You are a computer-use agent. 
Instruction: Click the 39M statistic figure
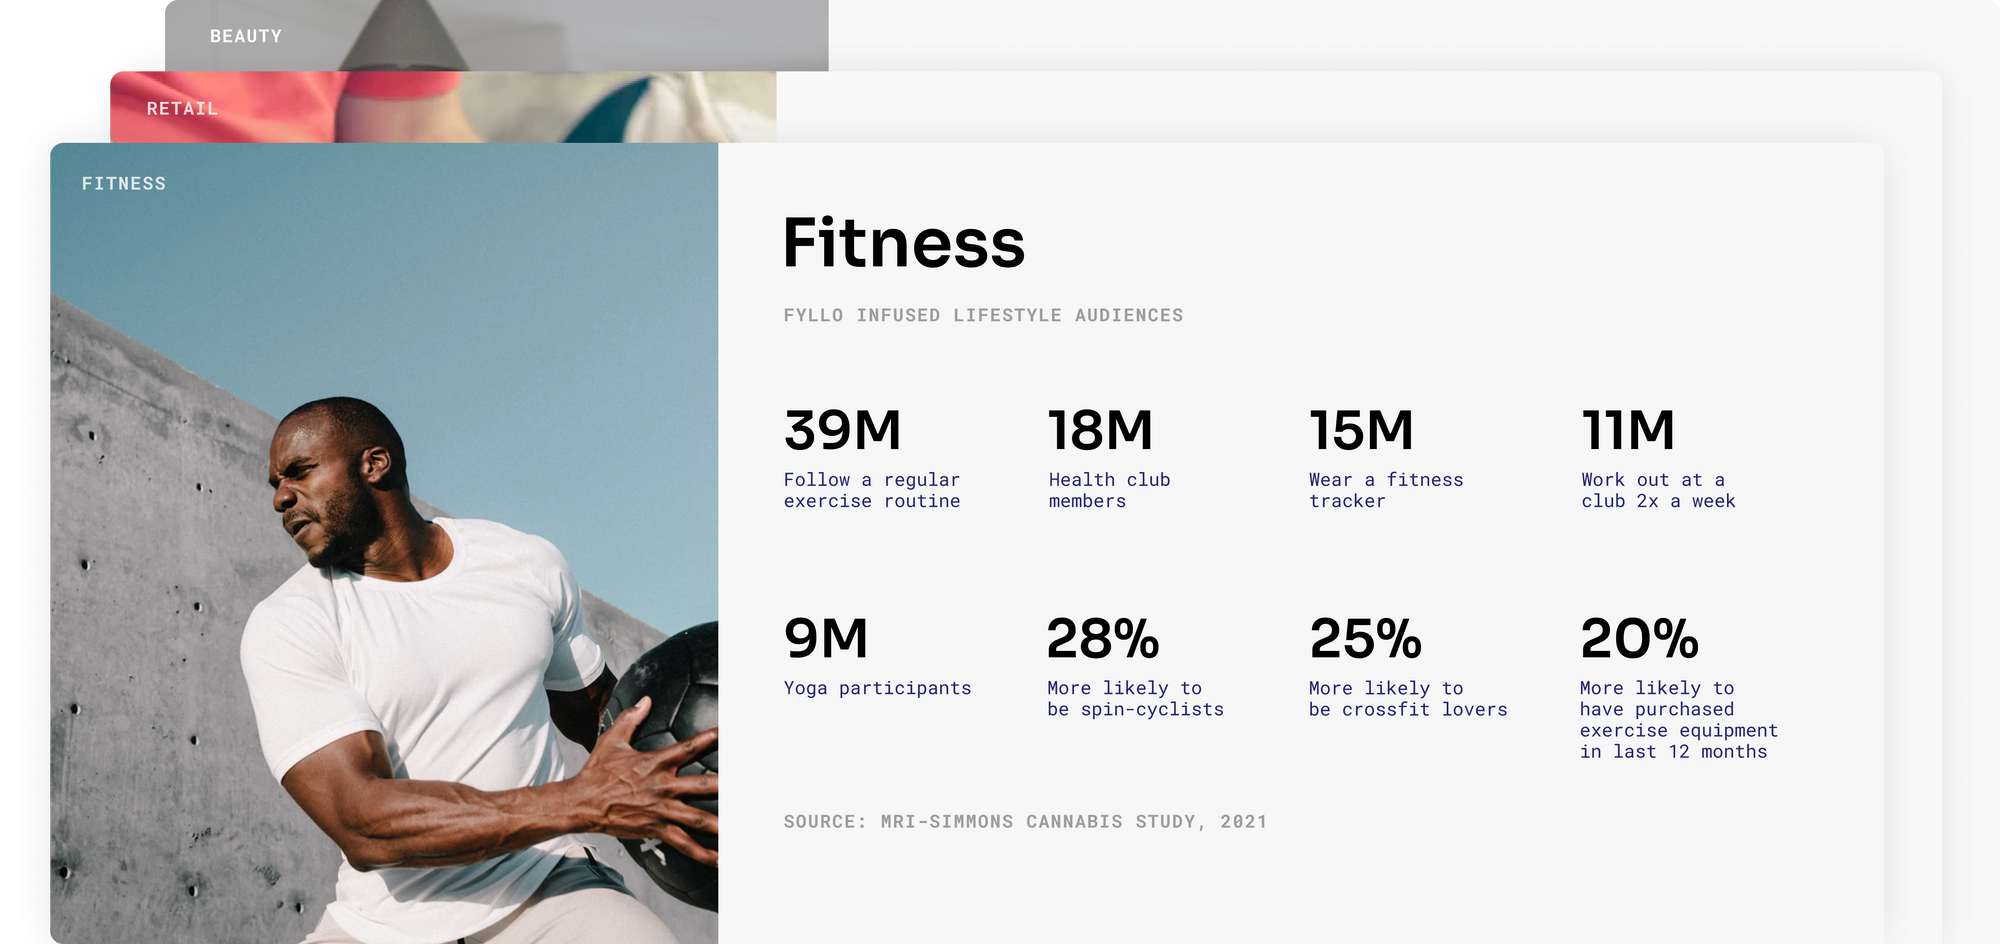point(842,431)
